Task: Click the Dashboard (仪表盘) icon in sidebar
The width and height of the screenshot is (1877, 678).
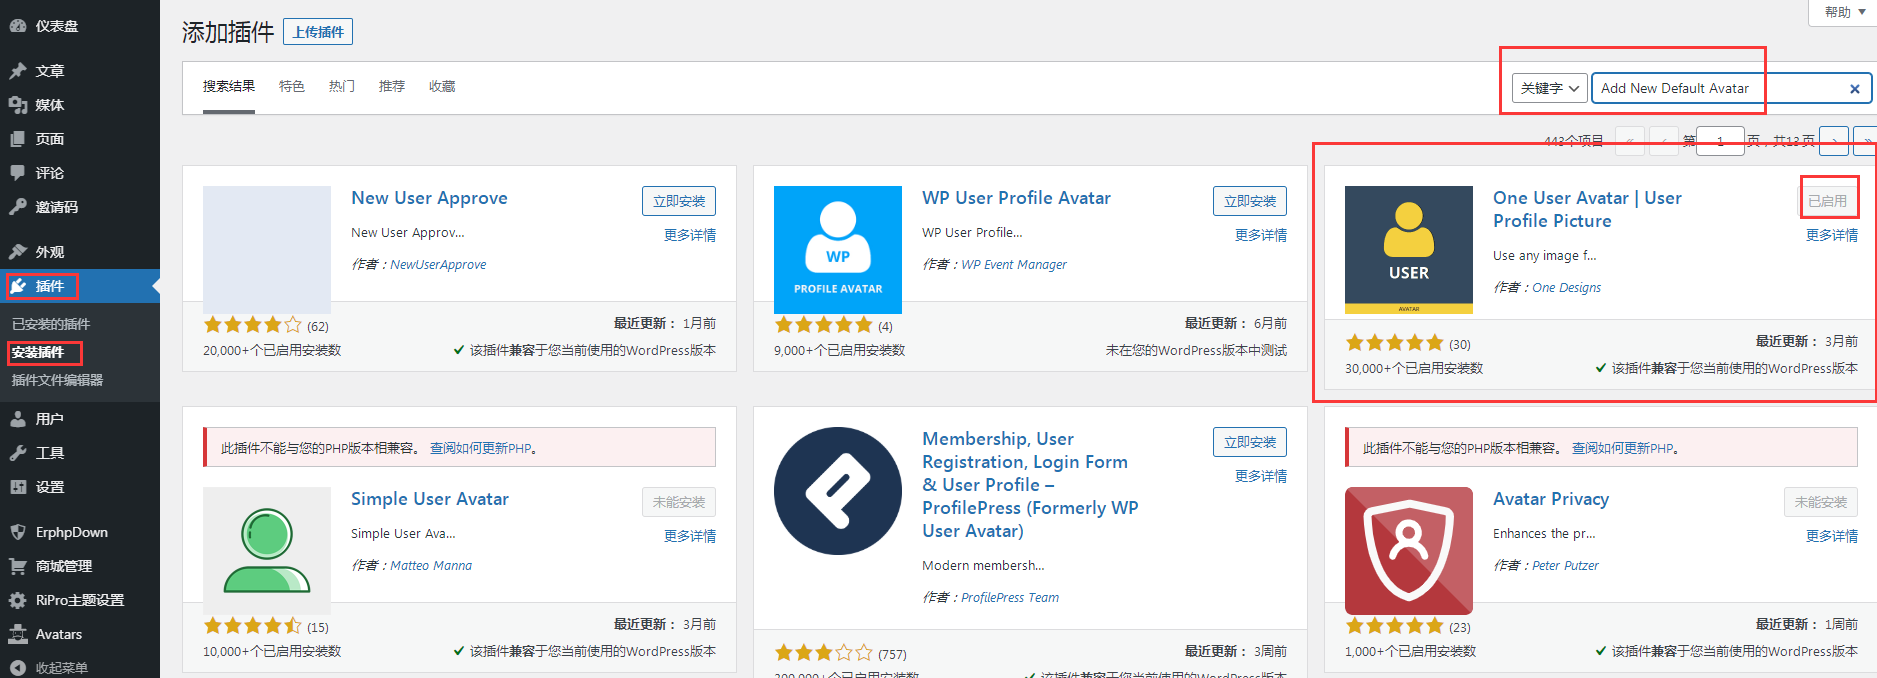Action: (x=18, y=26)
